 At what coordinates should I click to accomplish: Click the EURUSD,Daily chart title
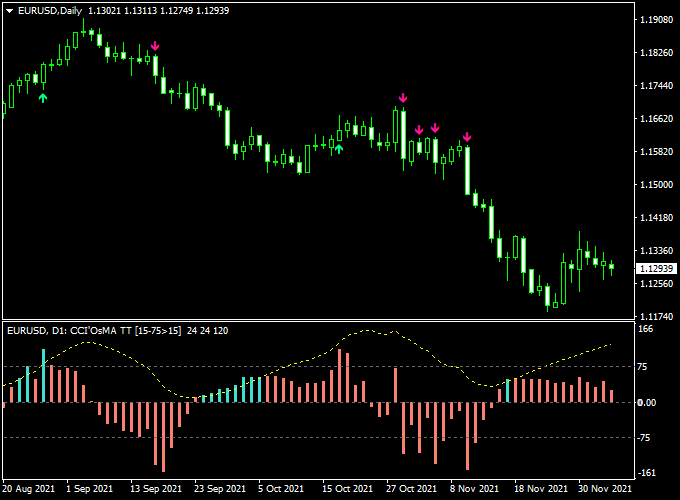coord(50,11)
